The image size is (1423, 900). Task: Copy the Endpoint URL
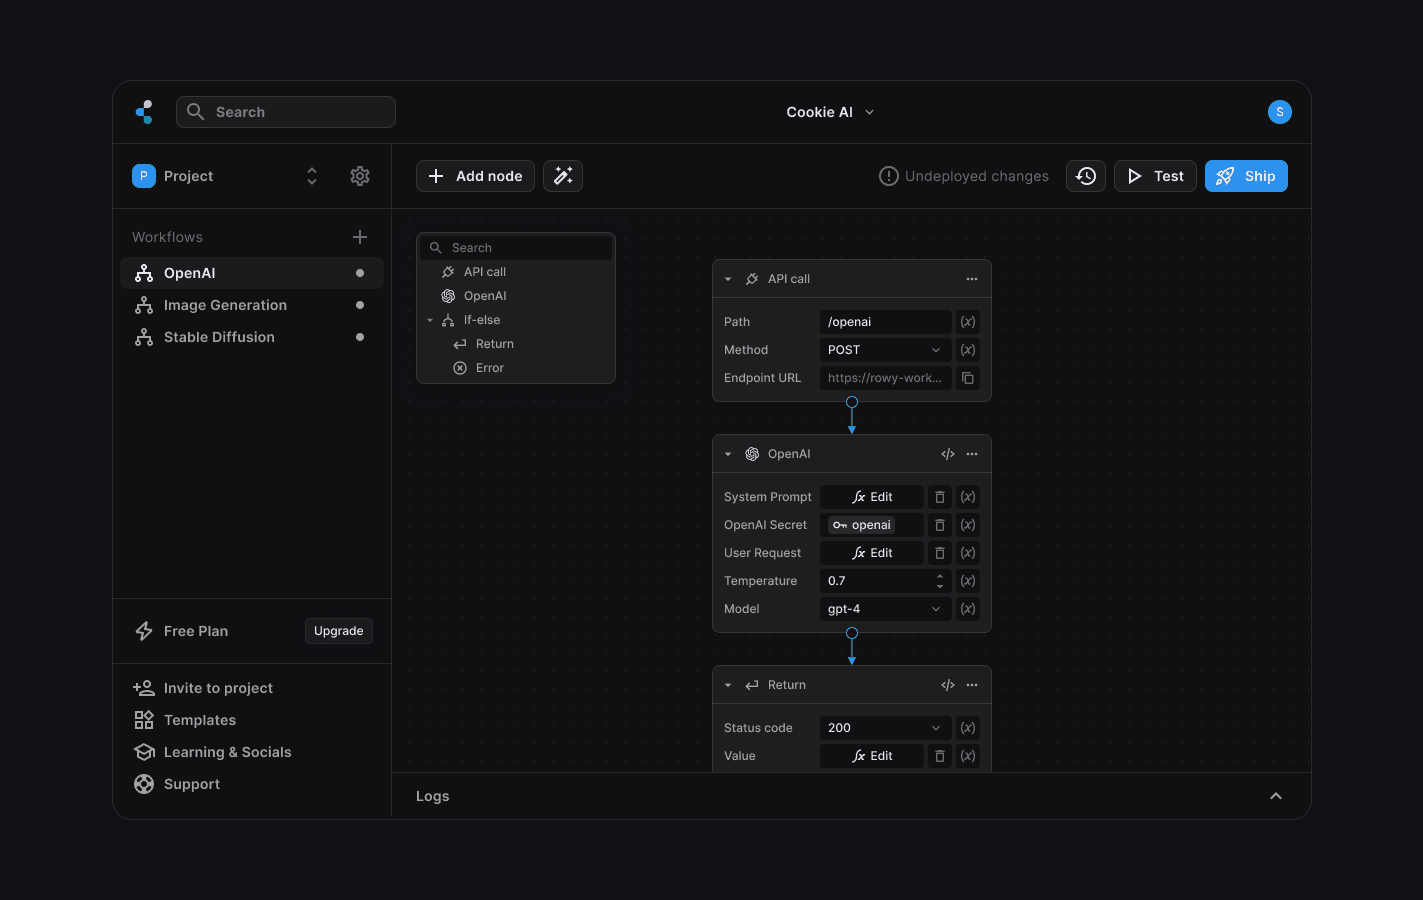pos(967,378)
